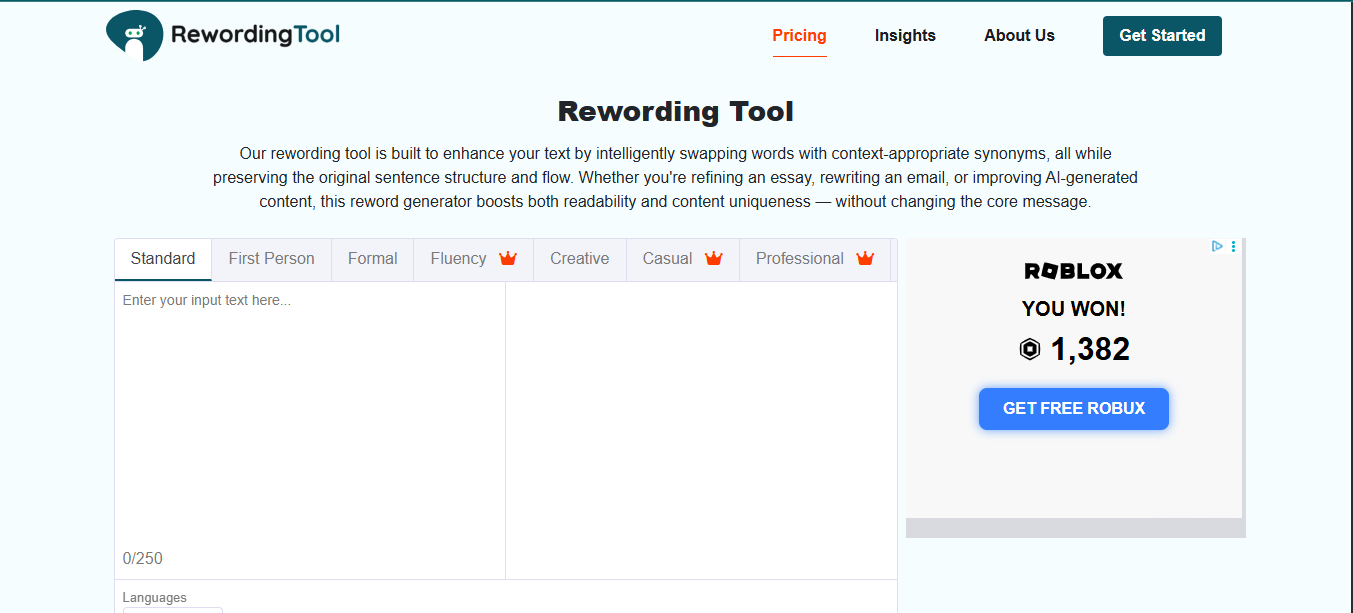Click the Robux hexagon coin icon

(x=1030, y=349)
